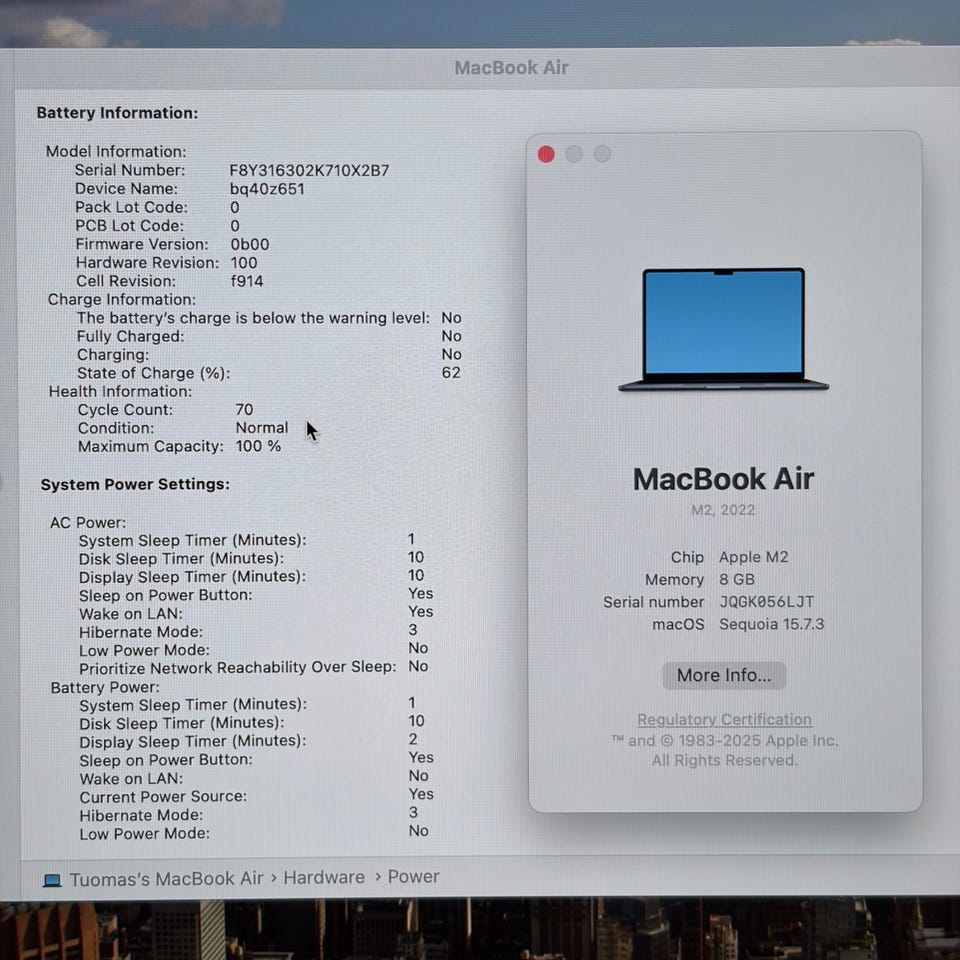Click the grey minimize button of About window
The height and width of the screenshot is (960, 960).
coord(574,154)
